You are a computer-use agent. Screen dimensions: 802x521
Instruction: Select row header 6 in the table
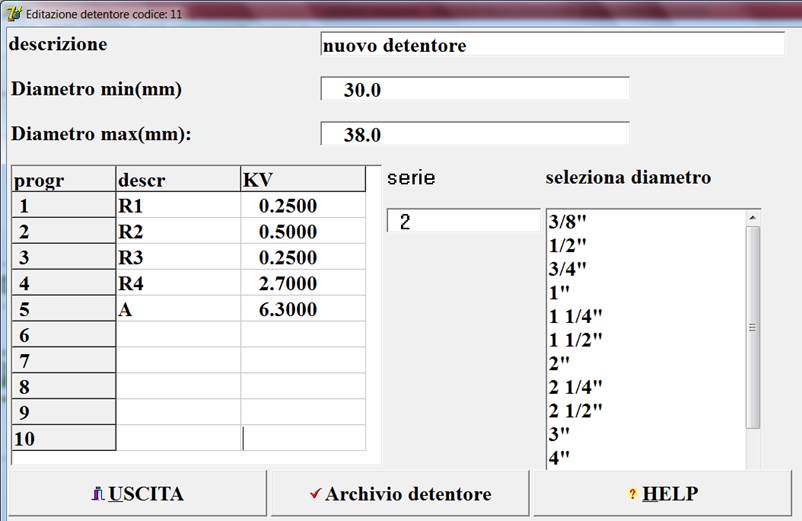pyautogui.click(x=64, y=335)
